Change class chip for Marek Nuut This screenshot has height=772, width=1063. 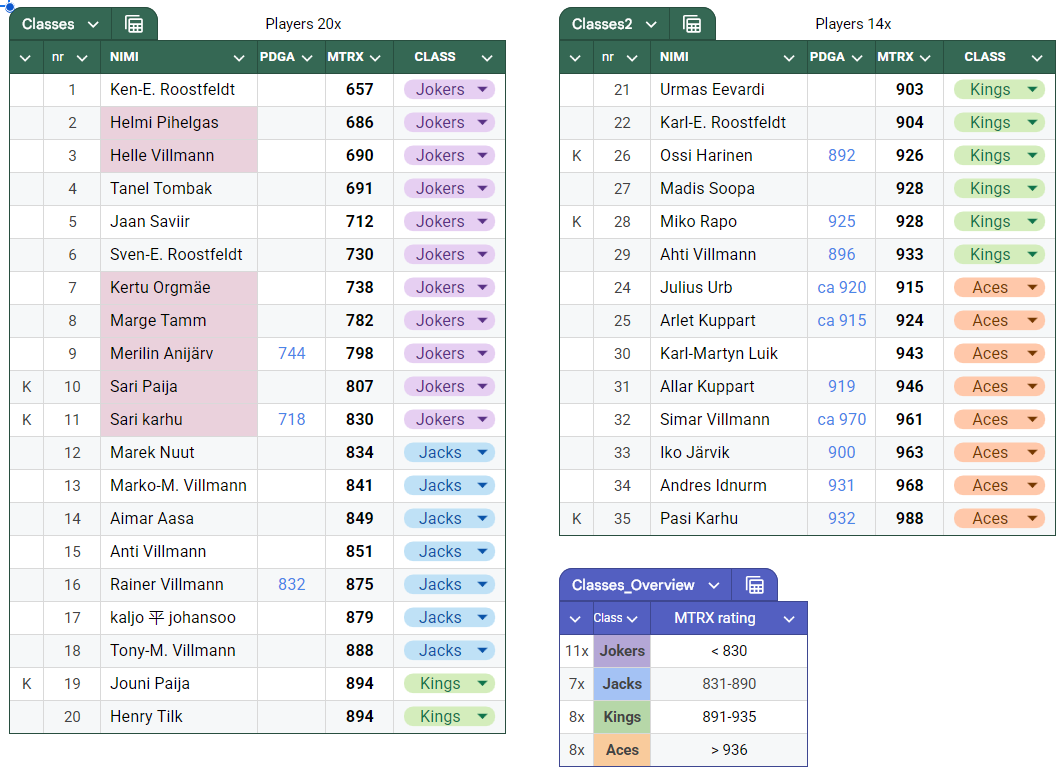click(449, 453)
